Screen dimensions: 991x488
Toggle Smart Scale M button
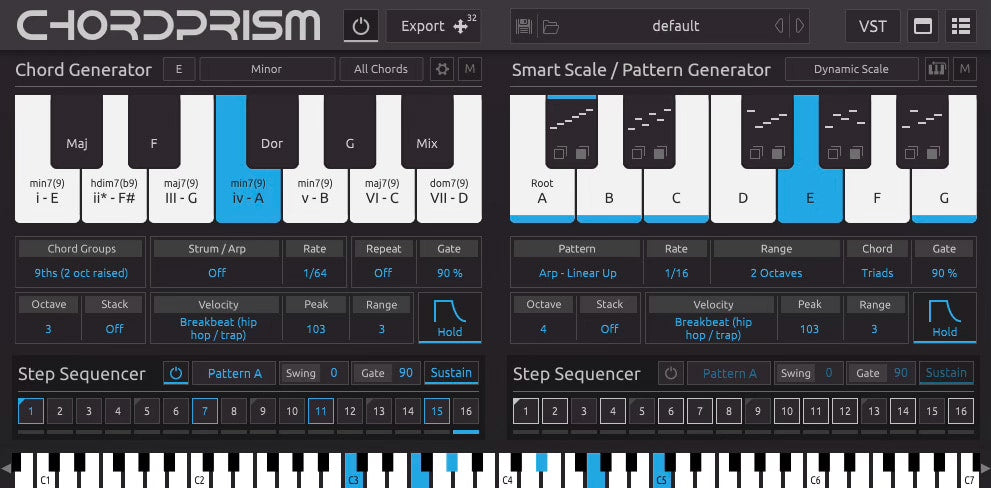pyautogui.click(x=964, y=69)
